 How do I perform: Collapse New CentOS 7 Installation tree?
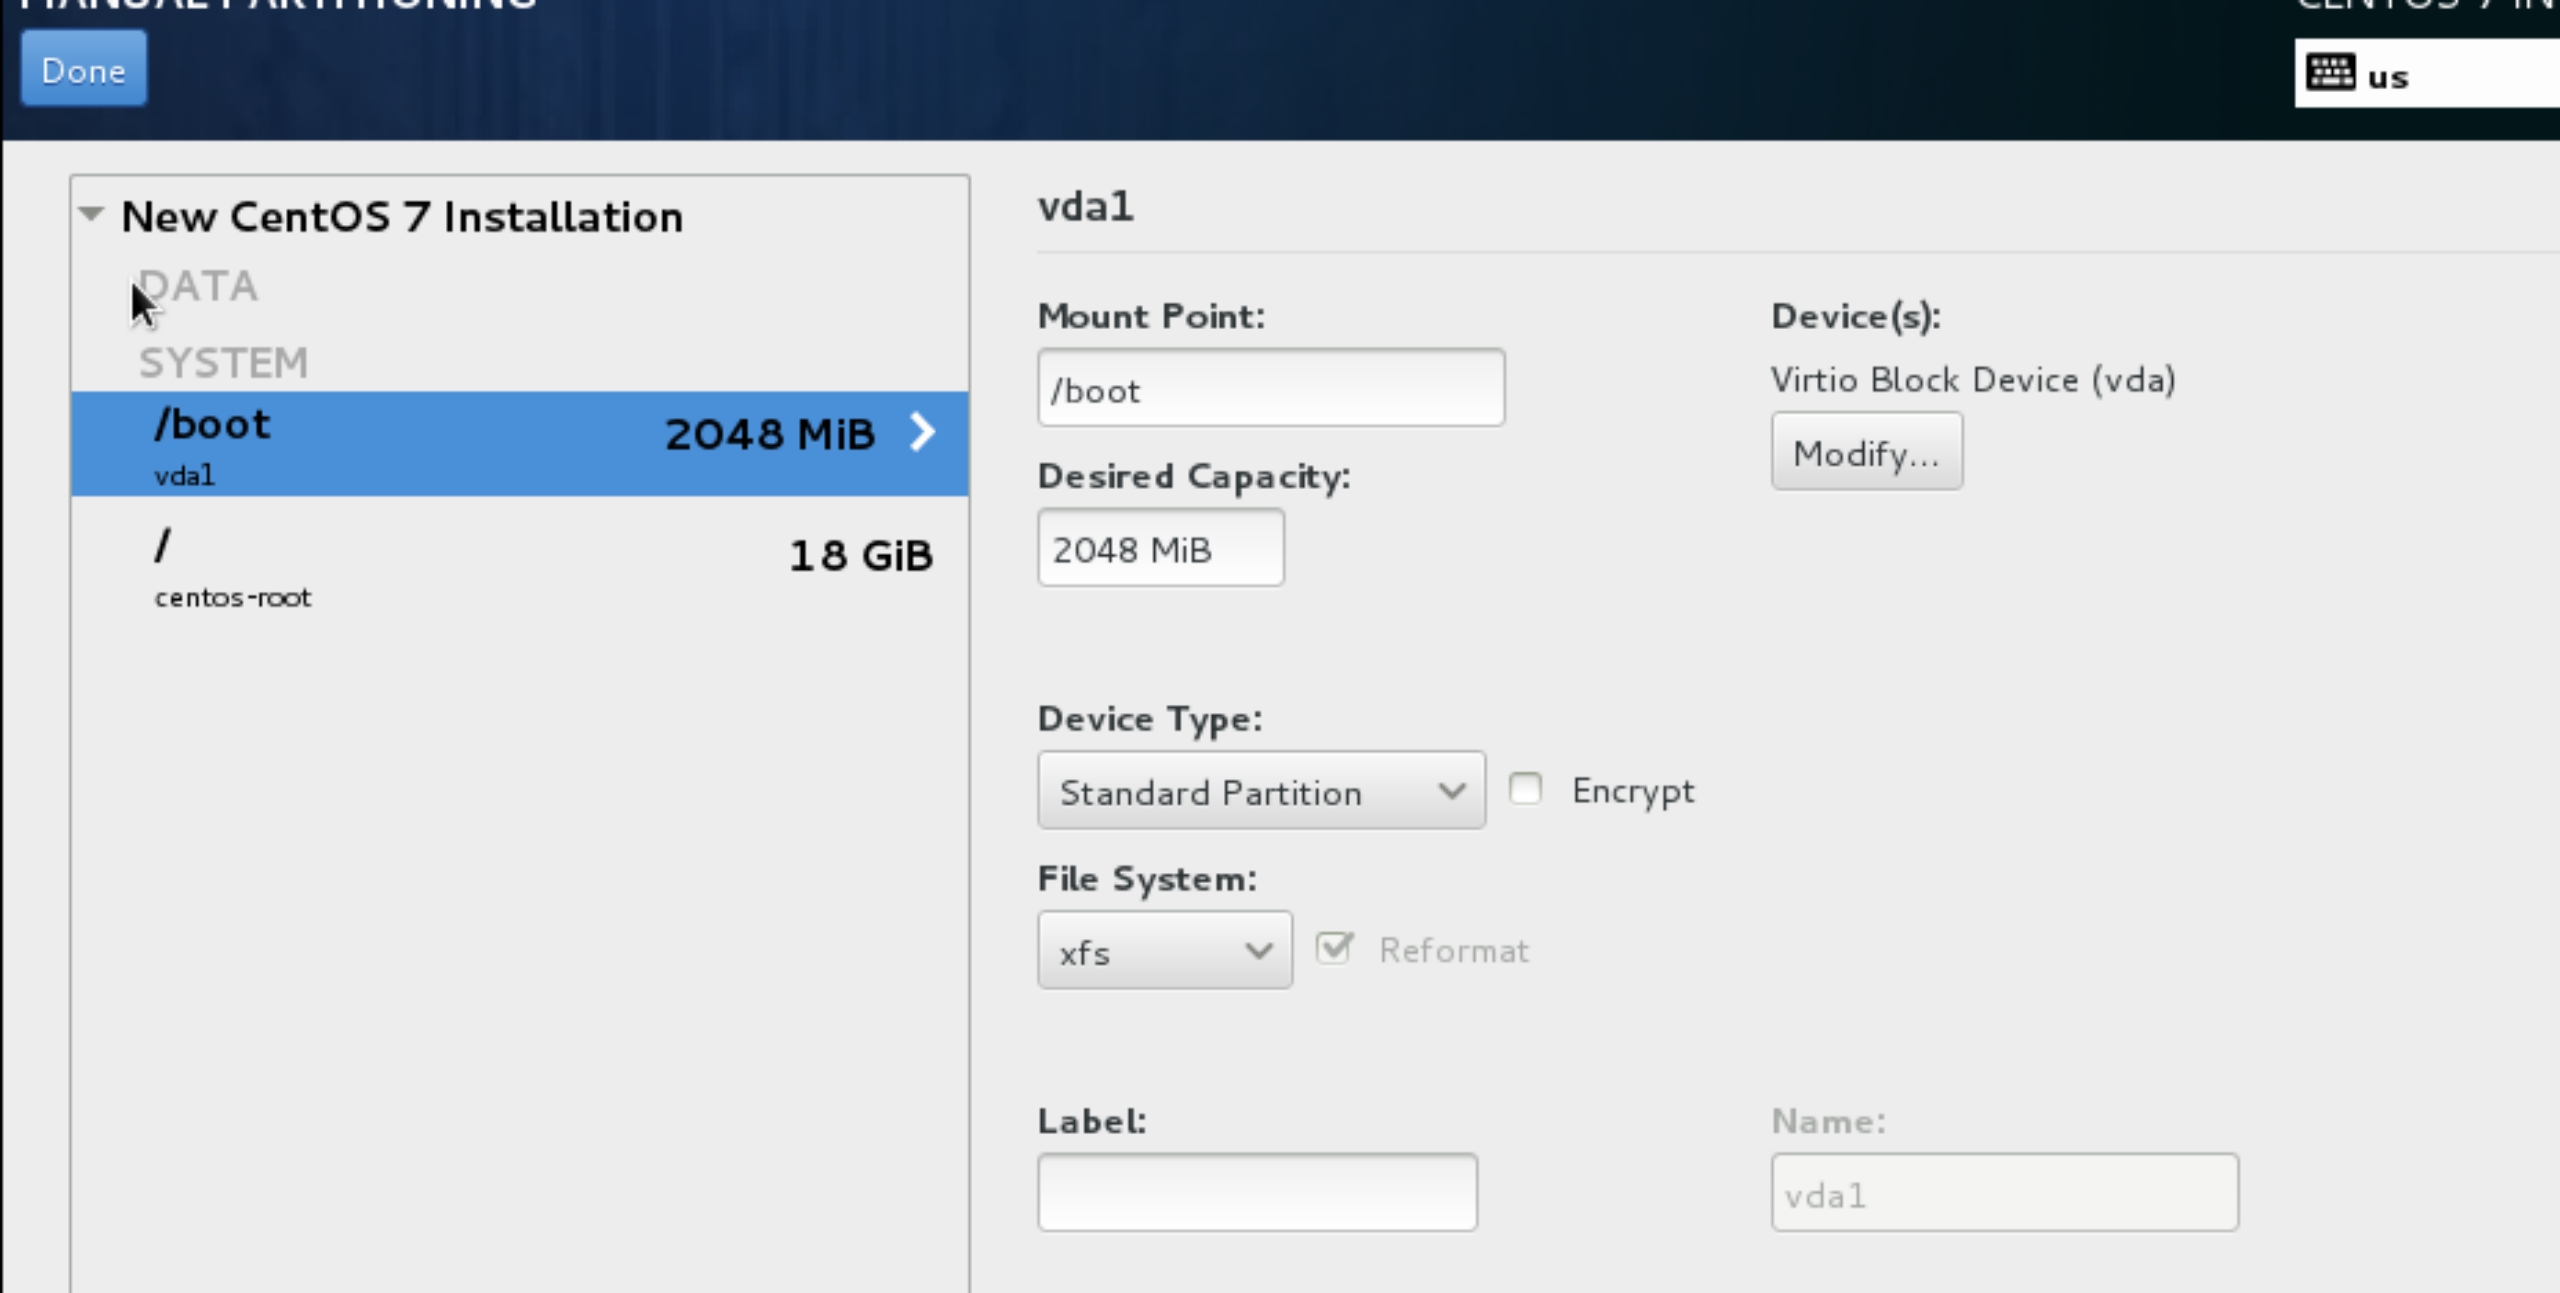[91, 214]
